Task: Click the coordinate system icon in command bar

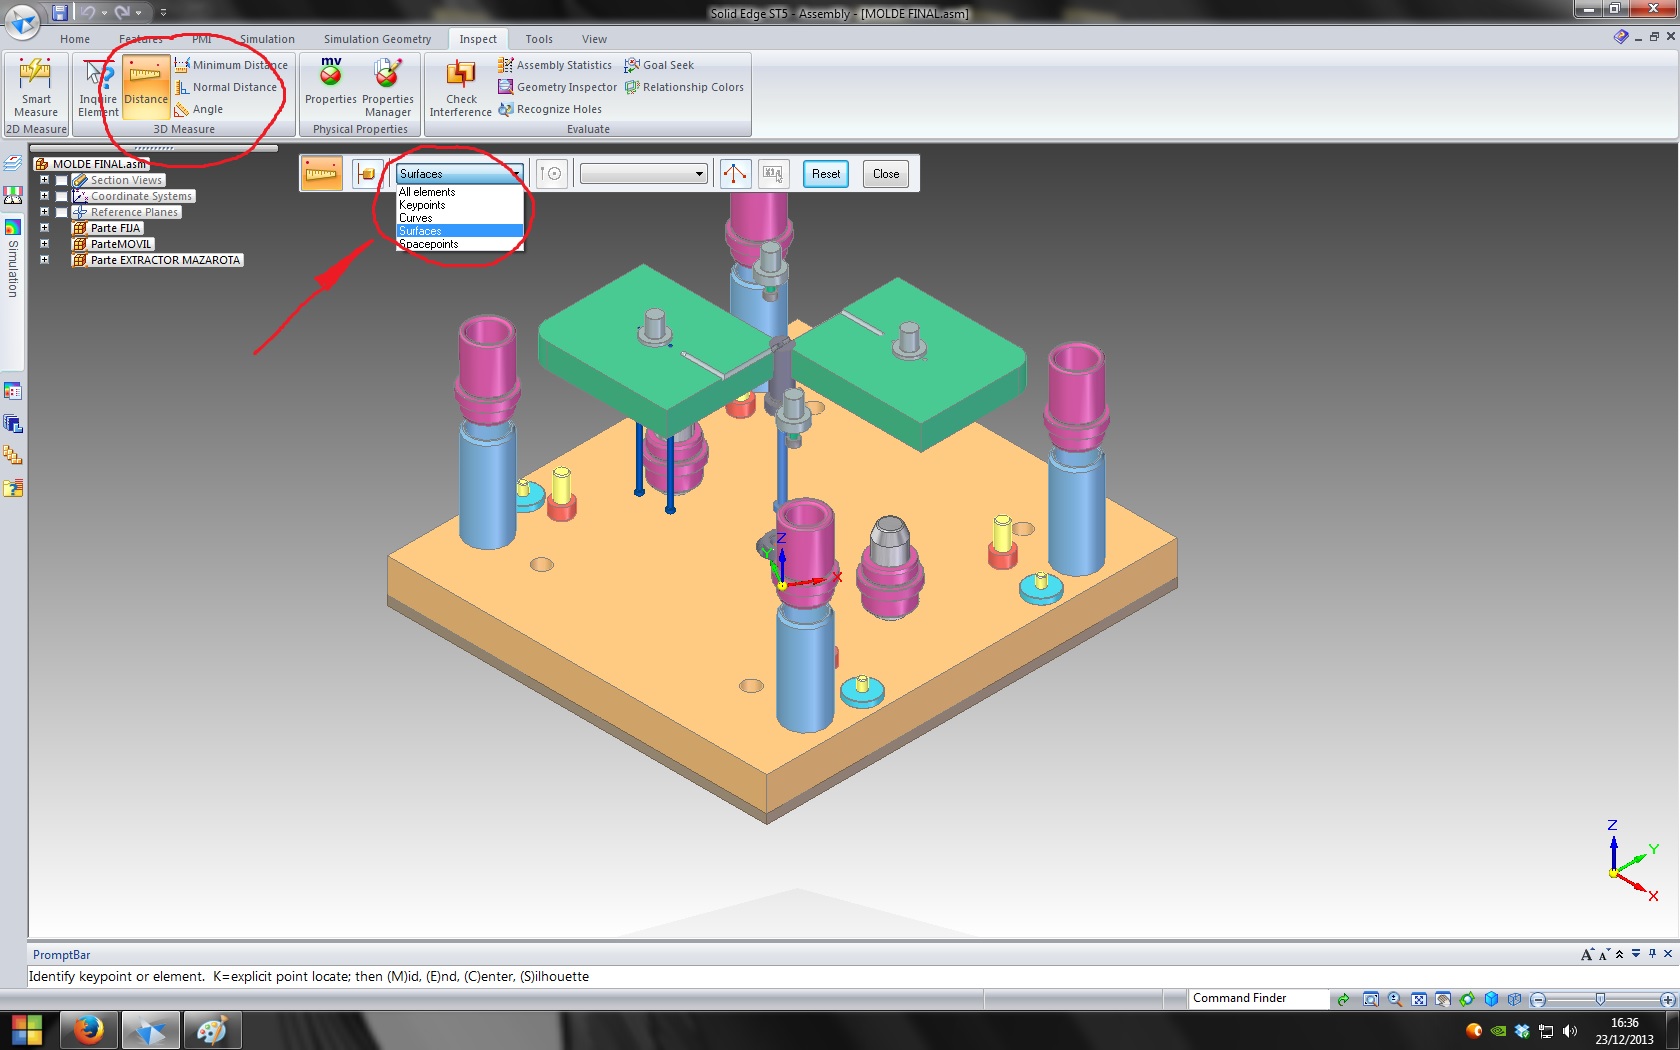Action: [x=735, y=174]
